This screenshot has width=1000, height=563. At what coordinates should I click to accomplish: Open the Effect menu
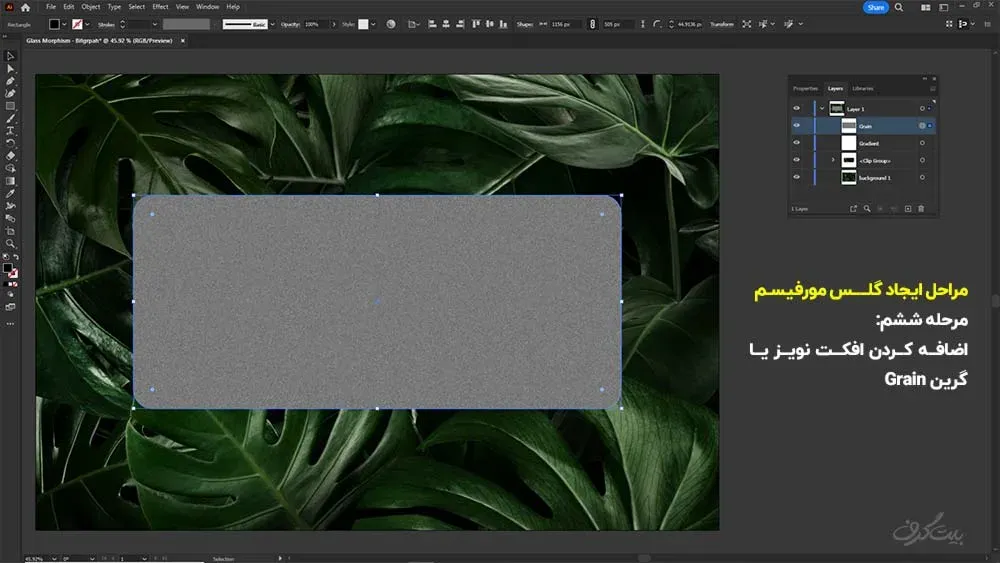(x=160, y=7)
